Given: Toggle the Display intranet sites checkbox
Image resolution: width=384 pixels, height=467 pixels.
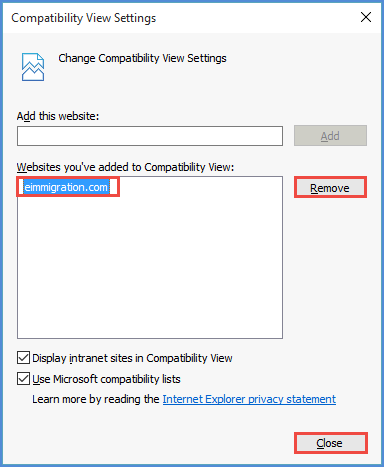Looking at the screenshot, I should point(23,358).
